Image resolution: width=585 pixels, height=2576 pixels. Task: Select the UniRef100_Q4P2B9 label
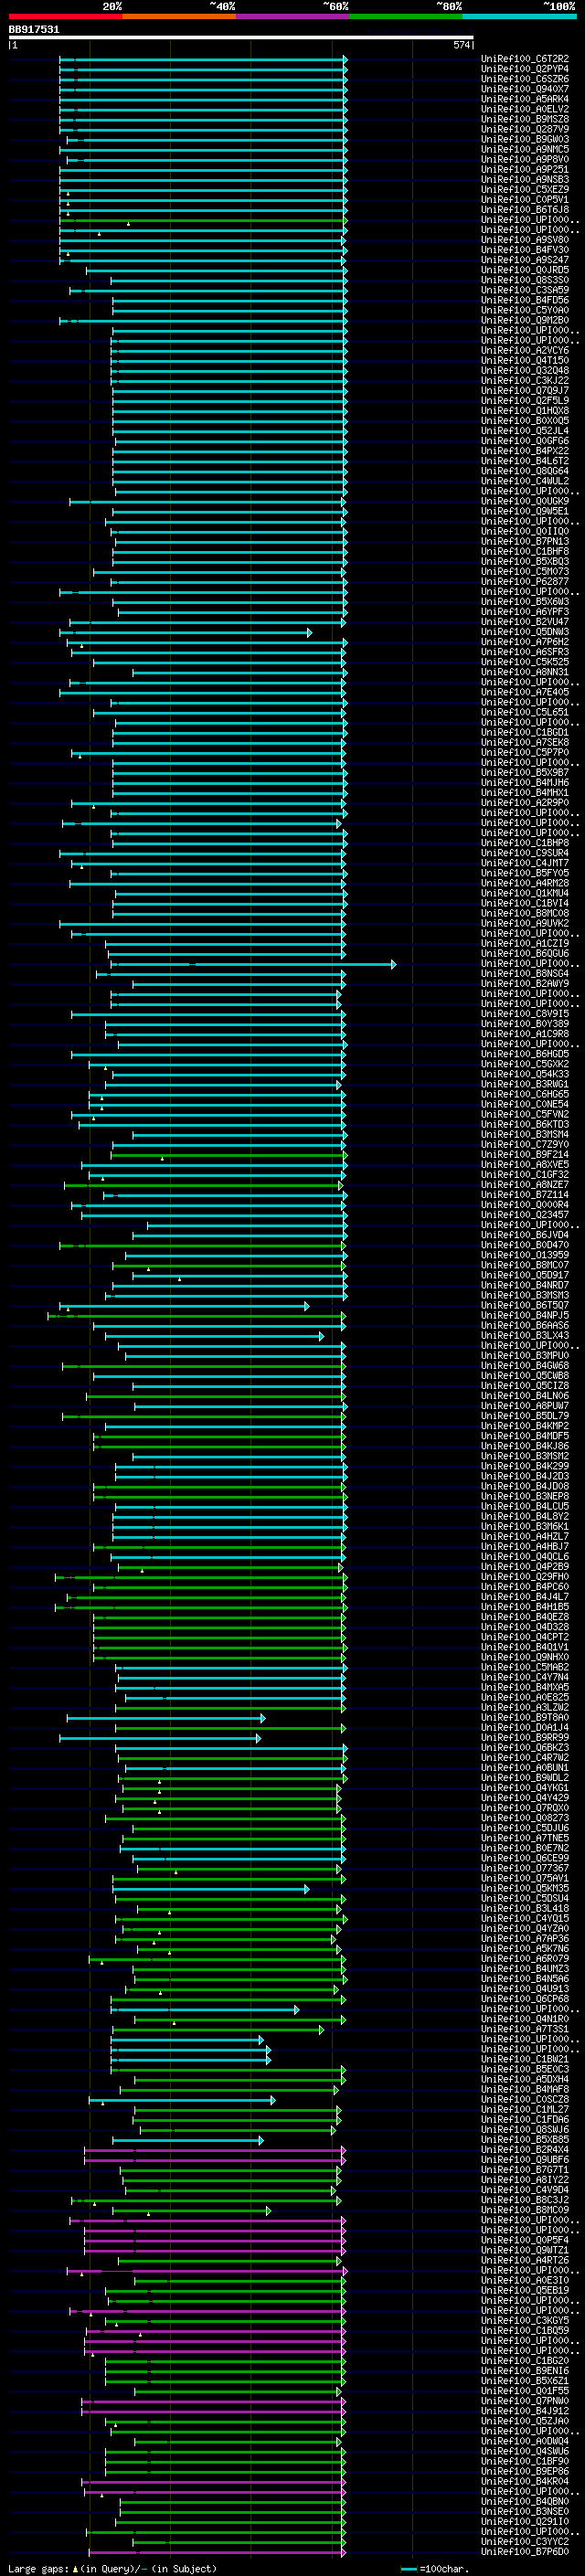525,1566
